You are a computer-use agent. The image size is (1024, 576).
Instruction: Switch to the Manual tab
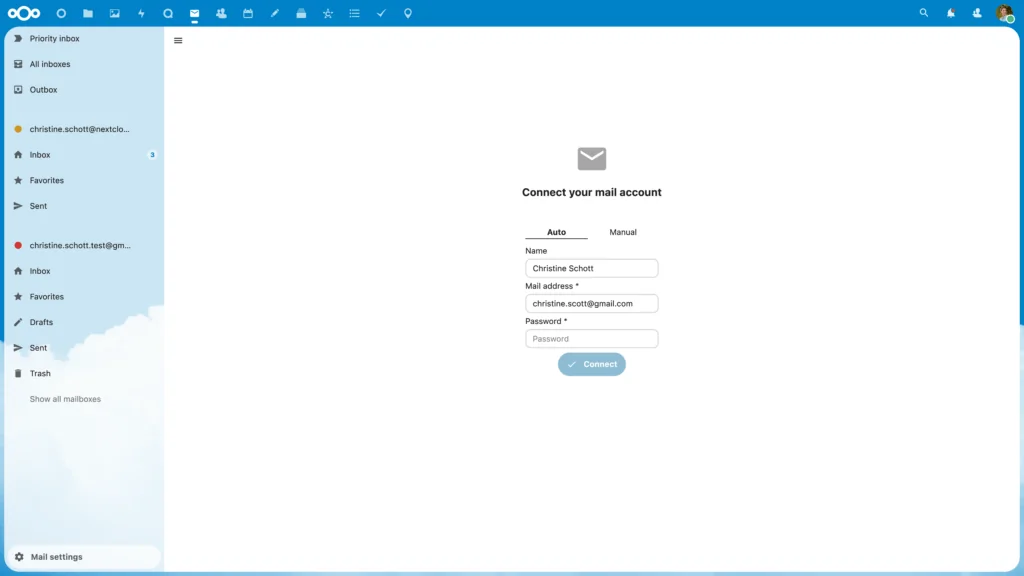pyautogui.click(x=623, y=232)
